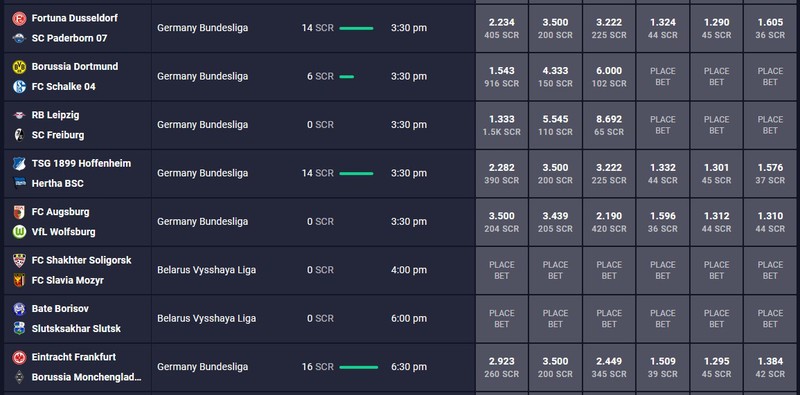Click the FC Shakhter Soligorsk crest

[x=19, y=260]
